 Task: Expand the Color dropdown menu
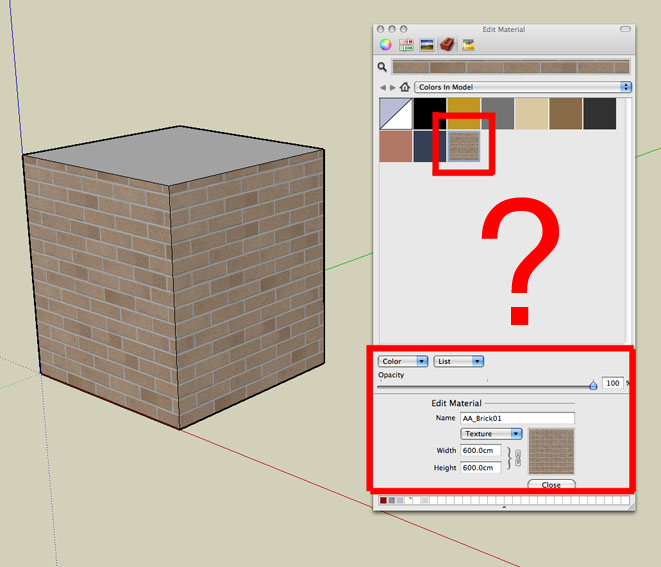tap(403, 361)
